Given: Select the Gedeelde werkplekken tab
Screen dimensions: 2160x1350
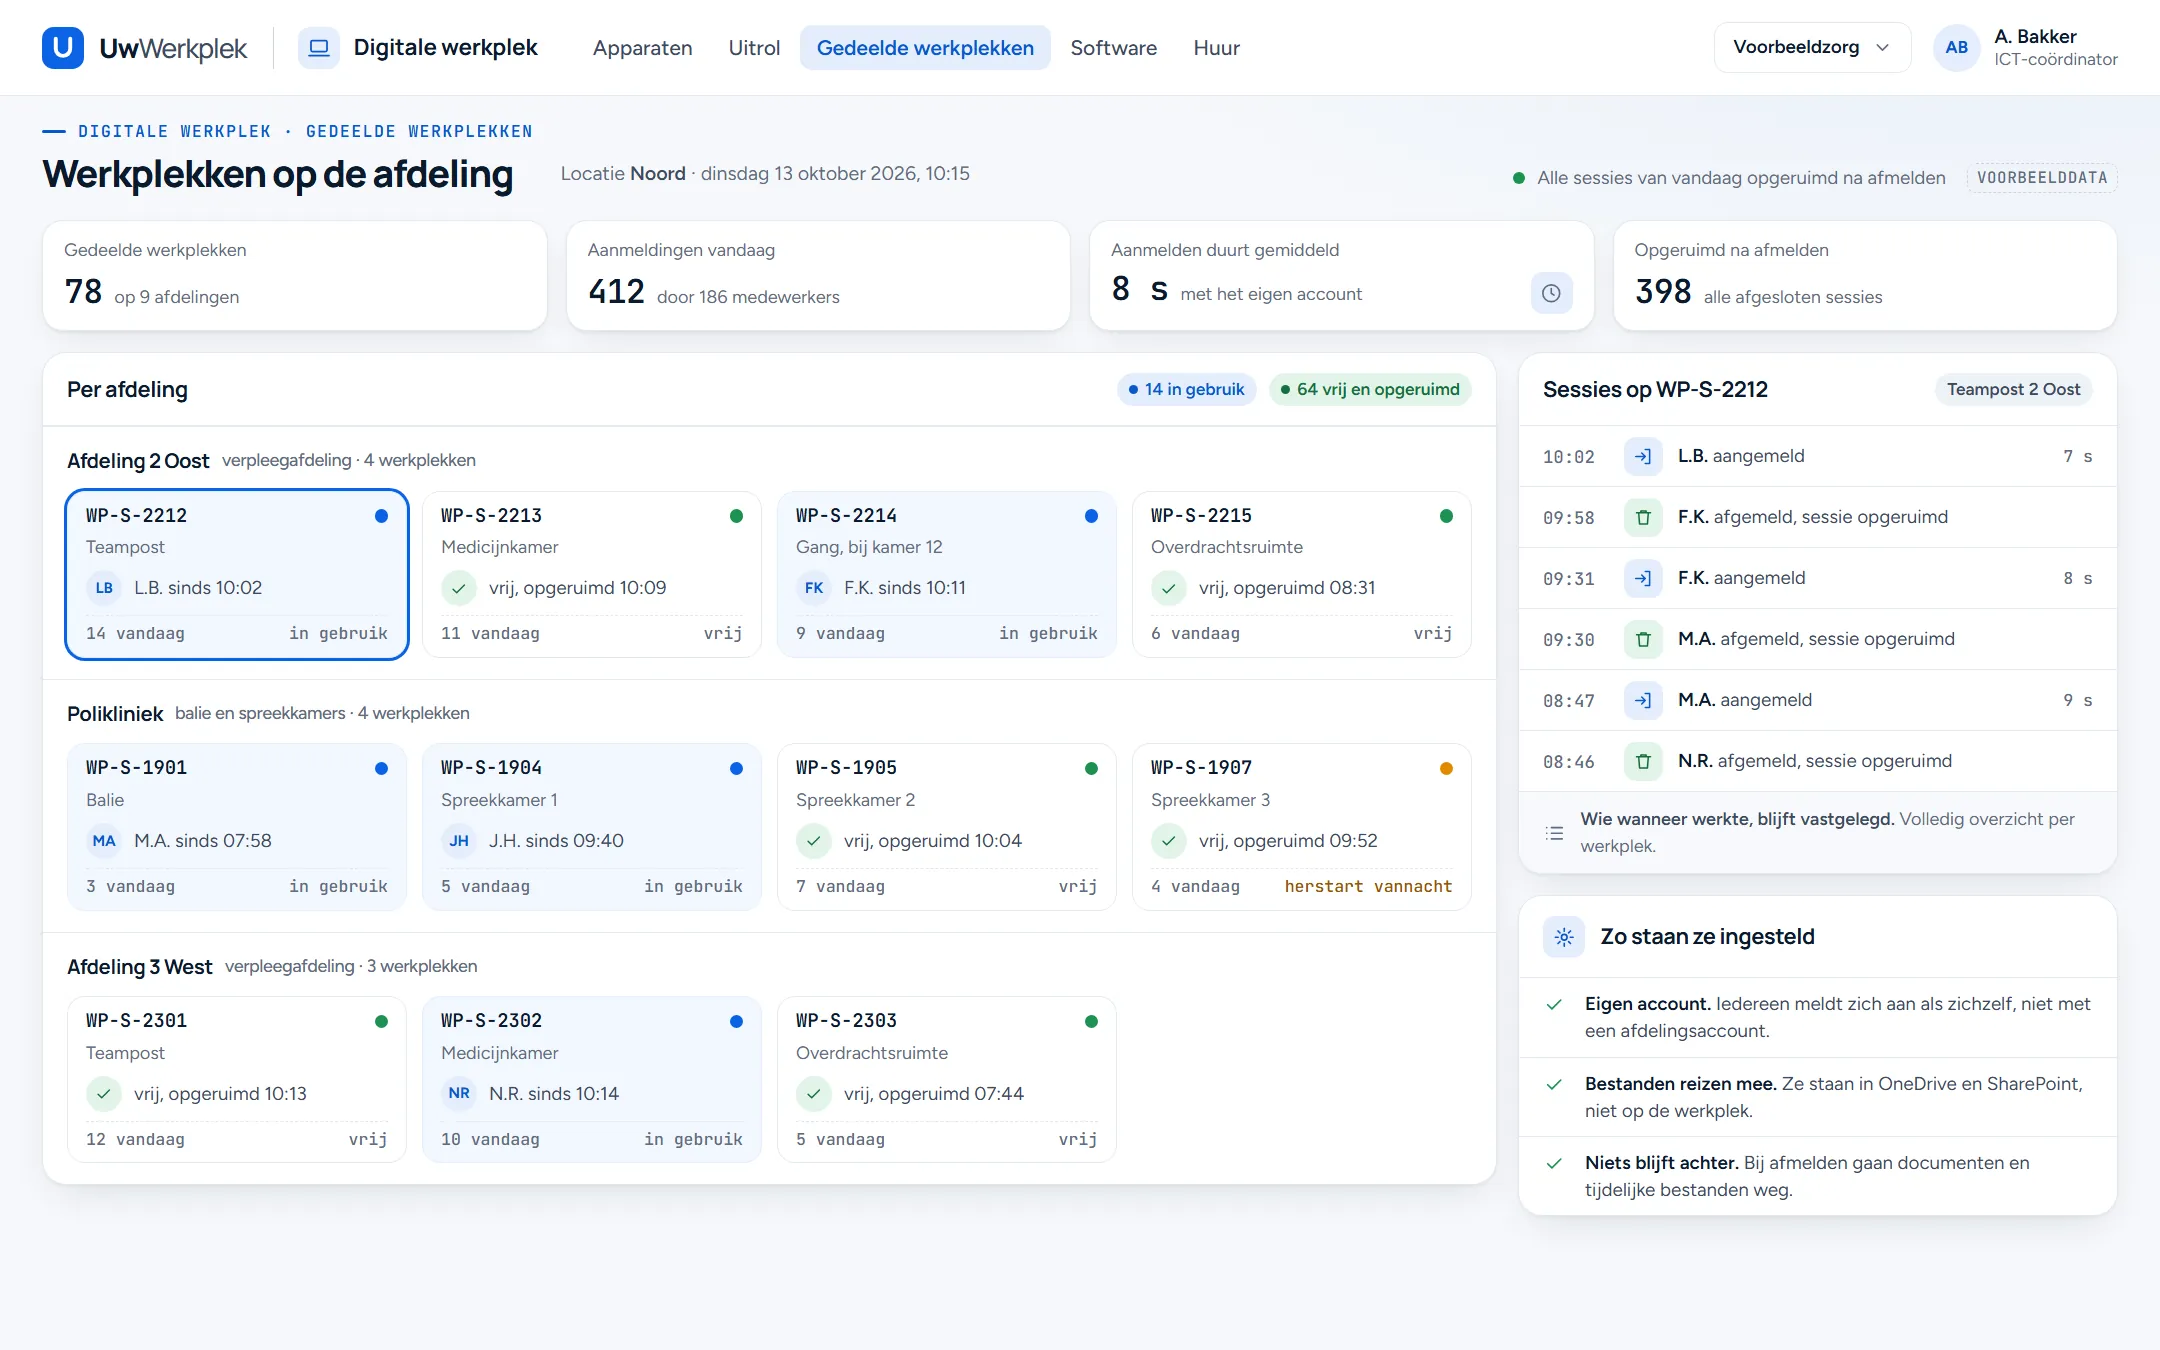Looking at the screenshot, I should [x=925, y=48].
